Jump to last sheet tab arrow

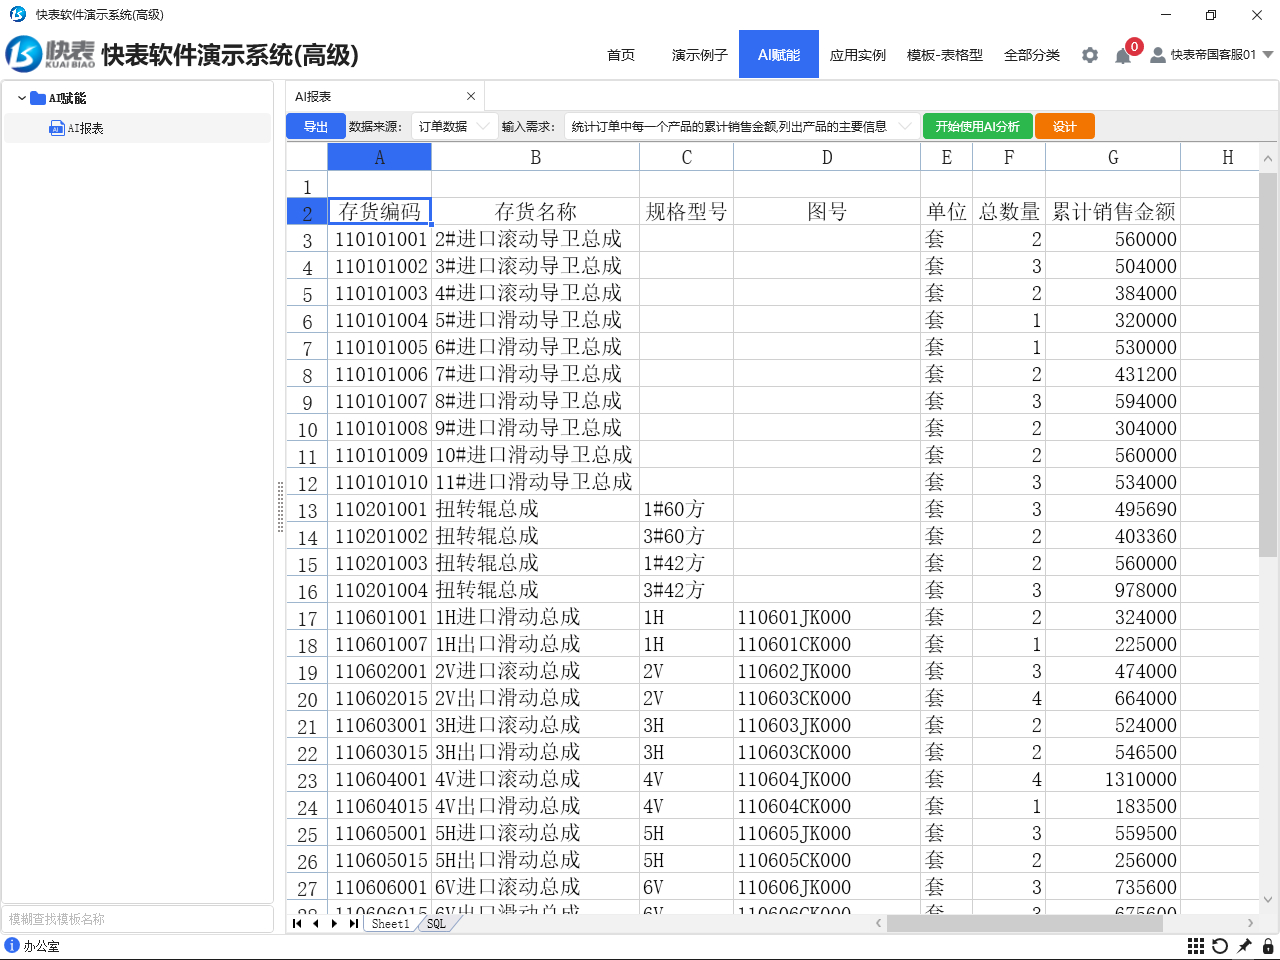(x=353, y=923)
